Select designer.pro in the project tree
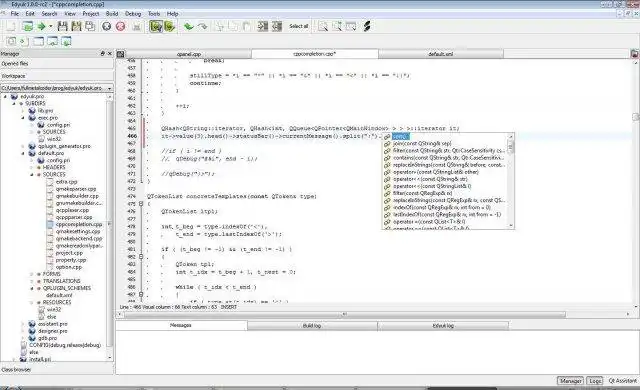This screenshot has height=390, width=640. (53, 331)
